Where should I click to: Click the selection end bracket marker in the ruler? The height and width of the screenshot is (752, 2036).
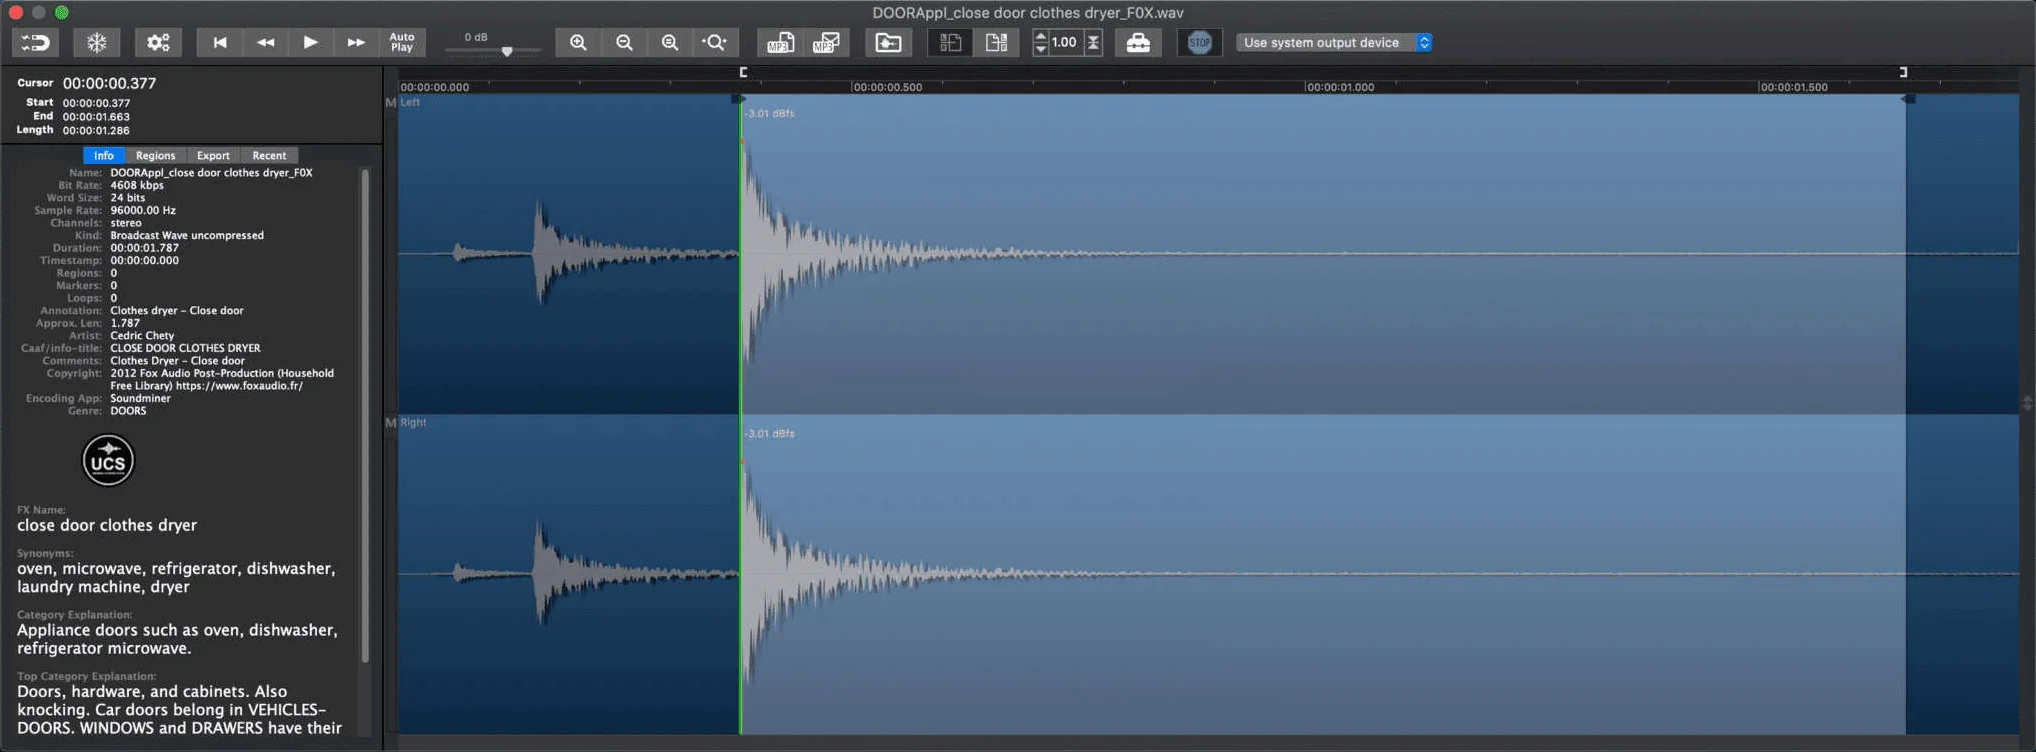tap(1903, 72)
